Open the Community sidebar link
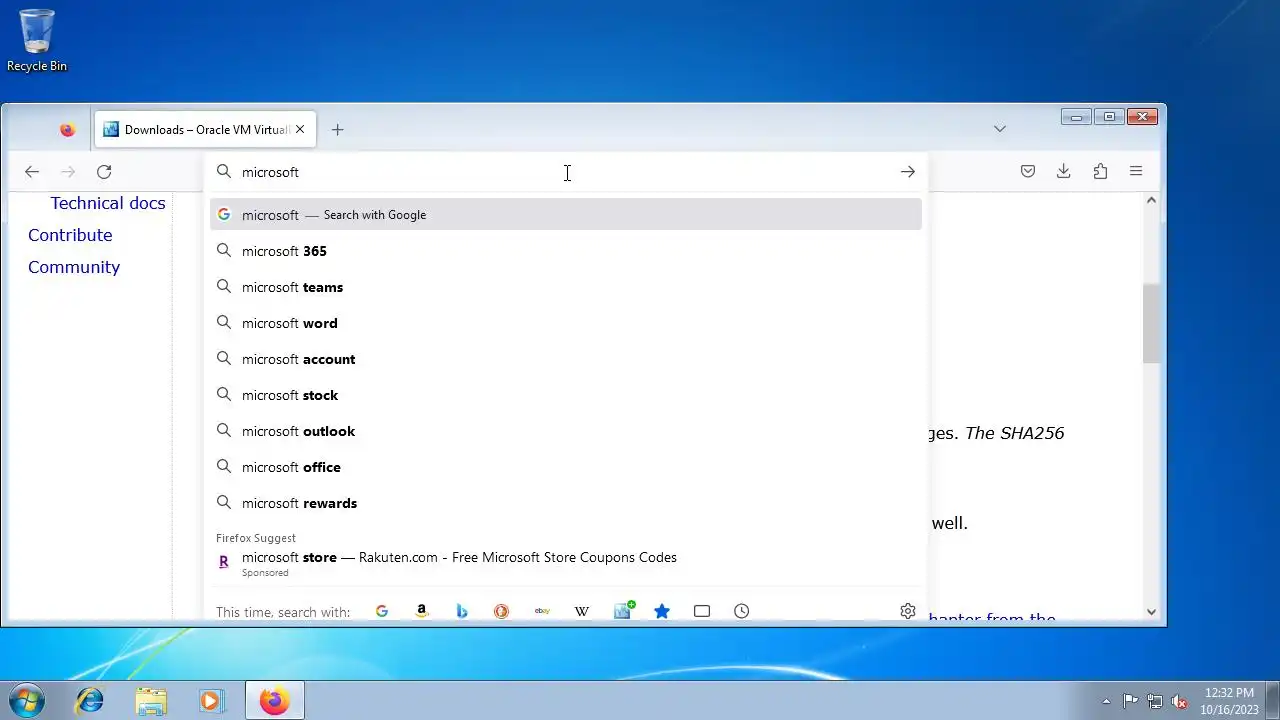Viewport: 1280px width, 720px height. tap(74, 267)
